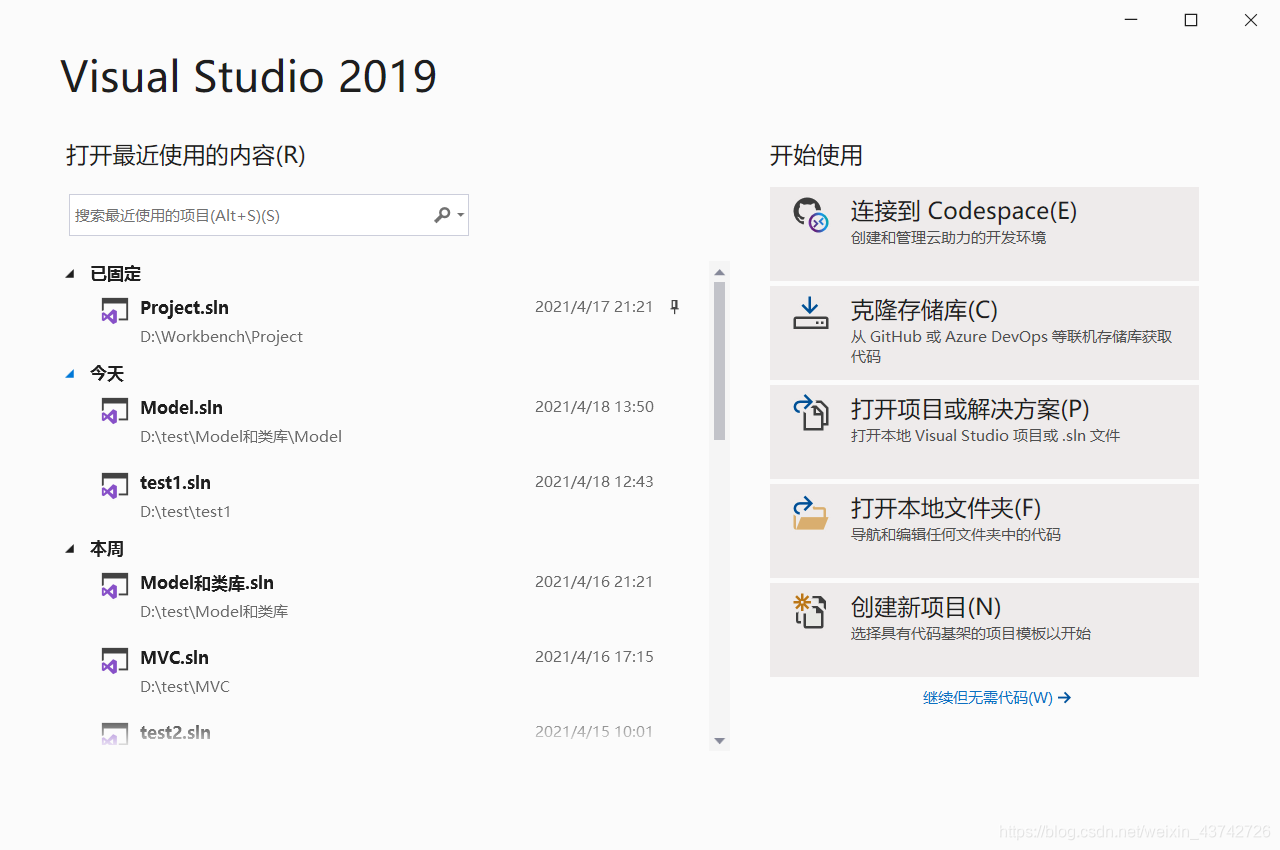This screenshot has height=850, width=1280.
Task: Click the Project.sln solution icon
Action: pos(115,310)
